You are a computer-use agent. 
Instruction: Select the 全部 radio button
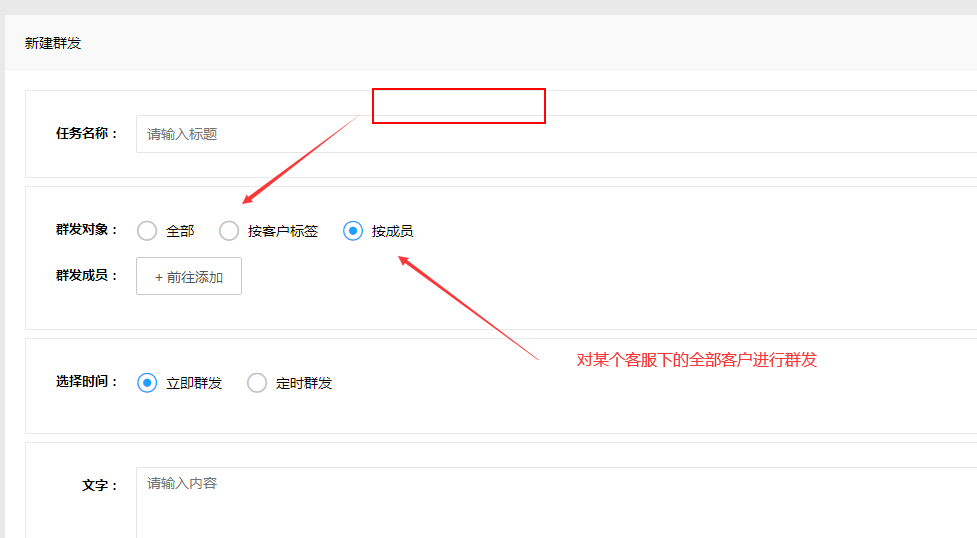pyautogui.click(x=147, y=231)
